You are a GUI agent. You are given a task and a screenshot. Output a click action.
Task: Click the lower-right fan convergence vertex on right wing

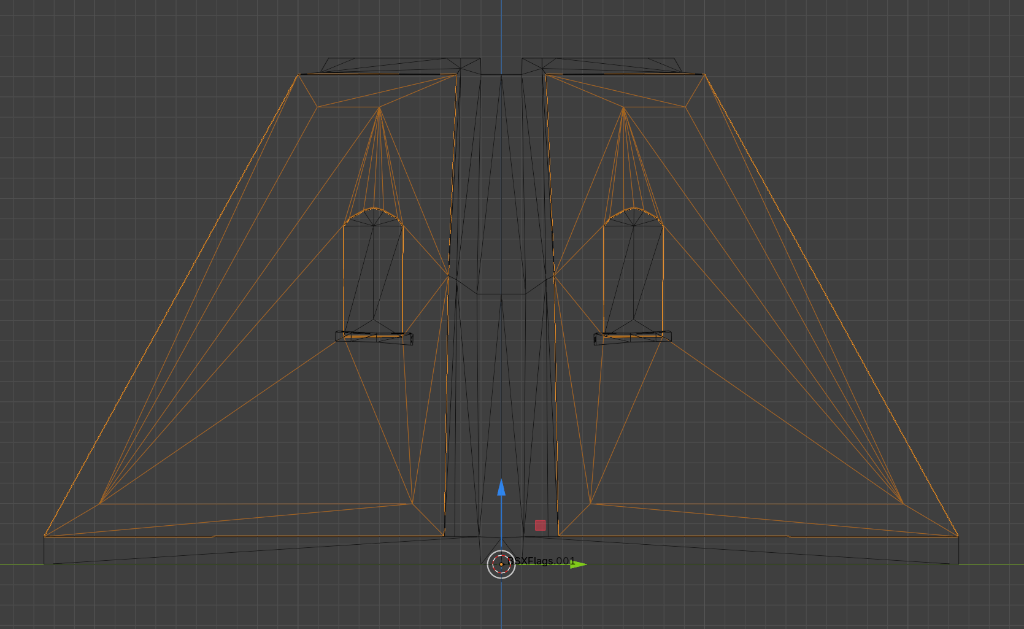(x=903, y=503)
